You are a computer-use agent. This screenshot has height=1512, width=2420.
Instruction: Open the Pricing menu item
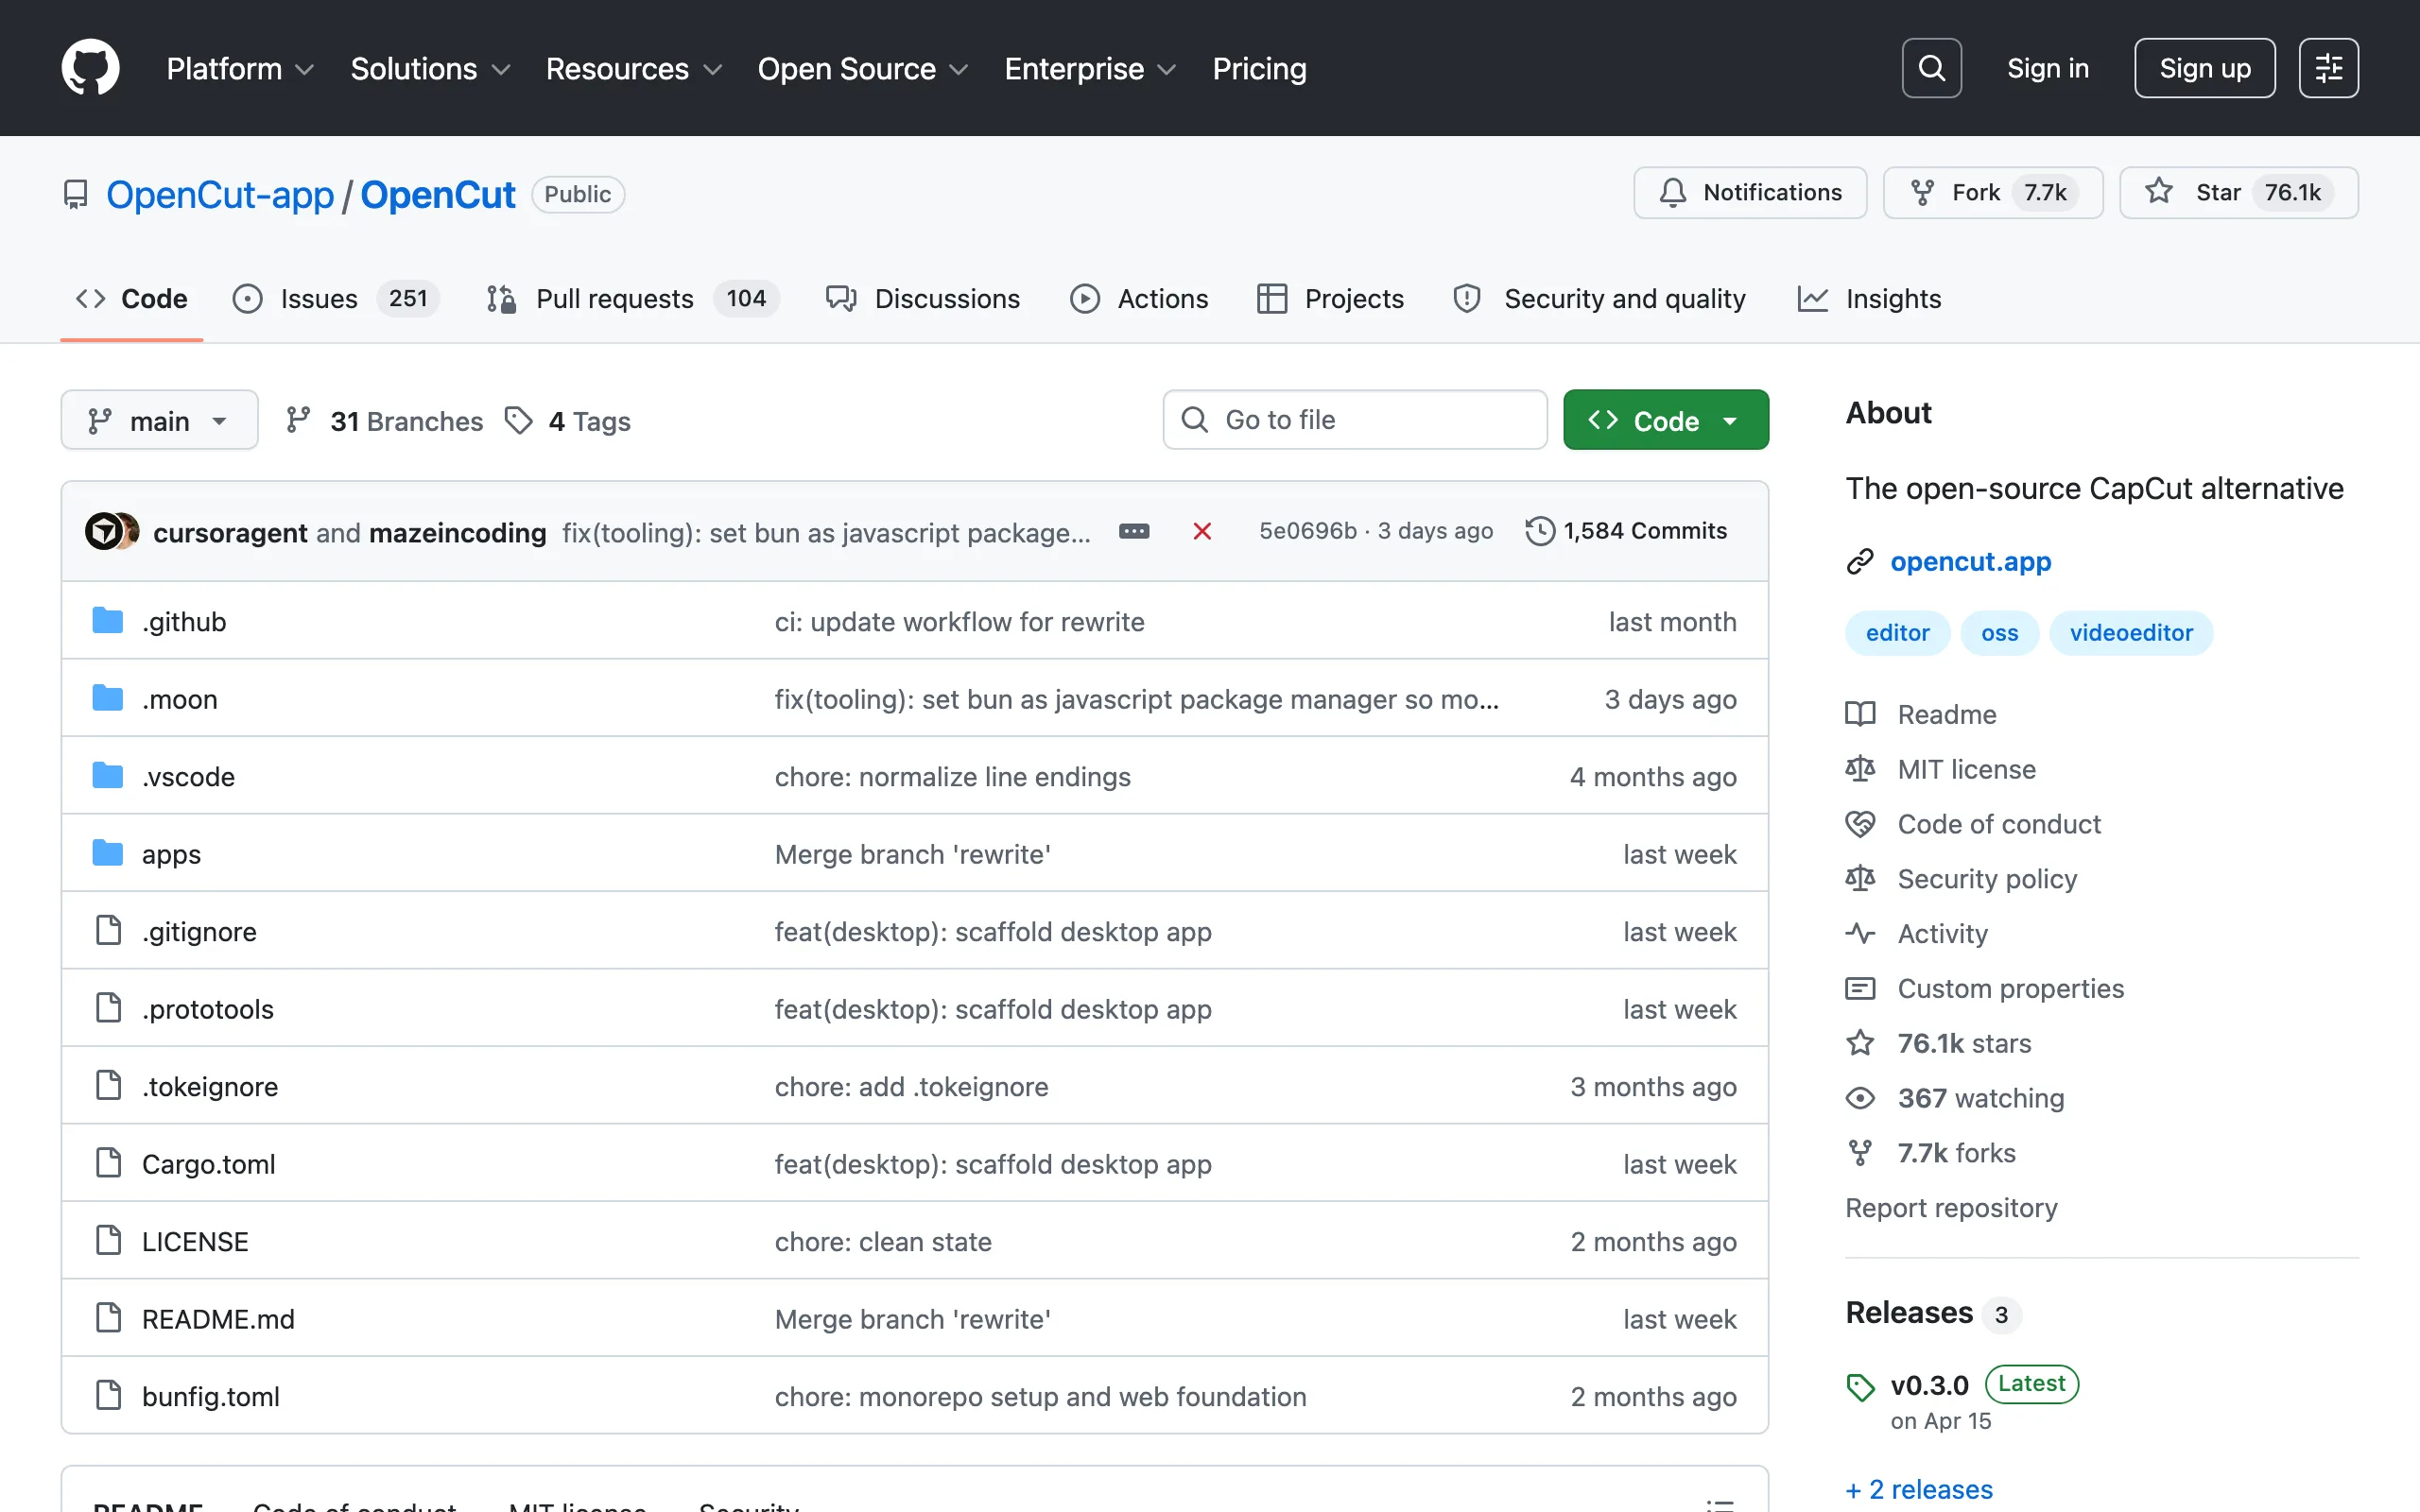1259,68
